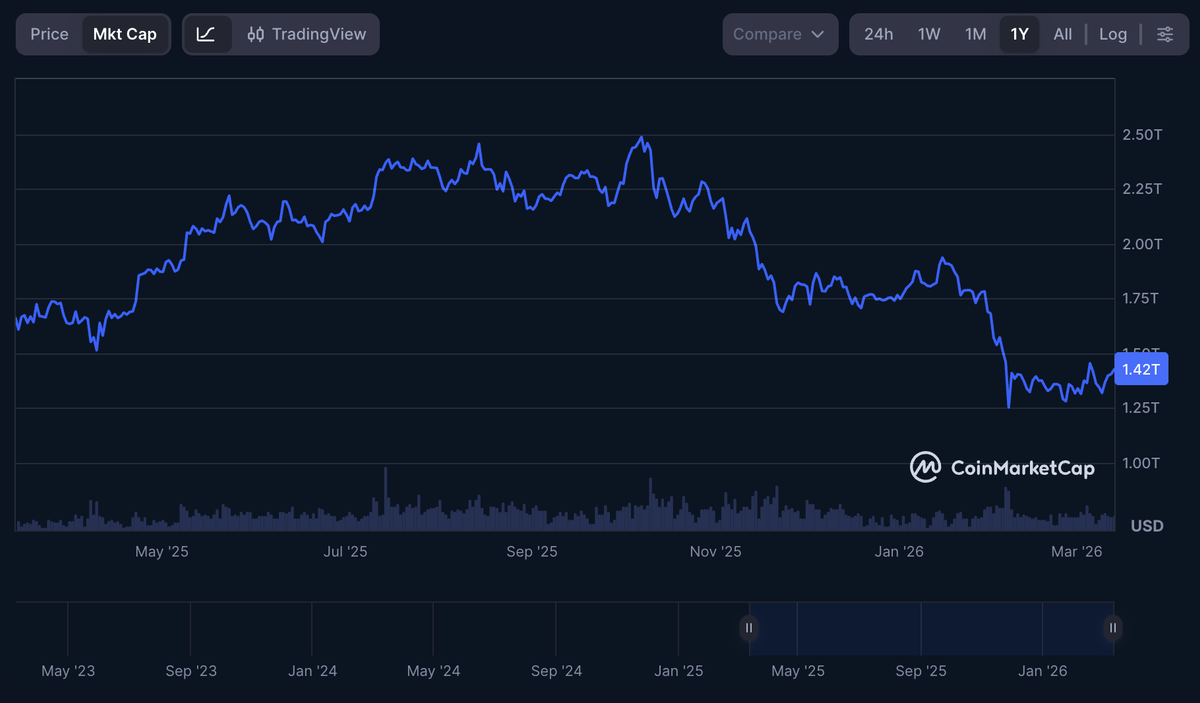Switch the chart to Price view
This screenshot has width=1200, height=703.
[x=49, y=34]
